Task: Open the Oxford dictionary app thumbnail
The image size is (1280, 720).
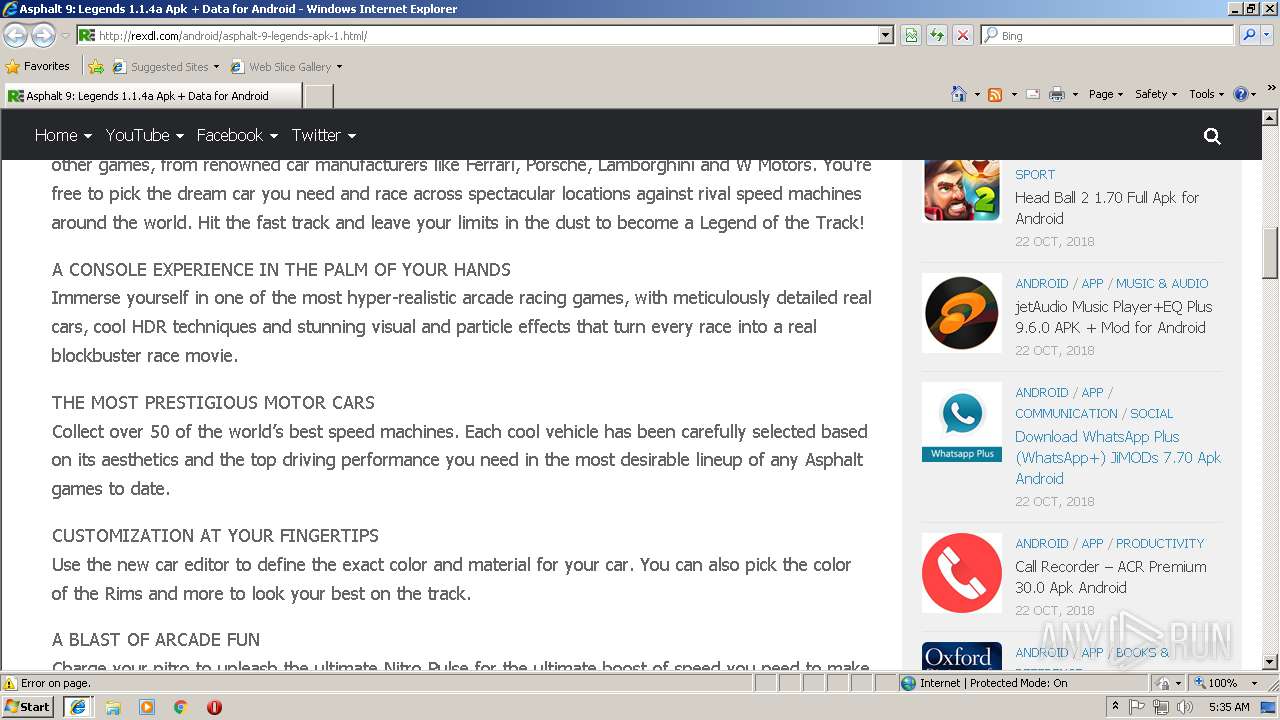Action: (961, 656)
